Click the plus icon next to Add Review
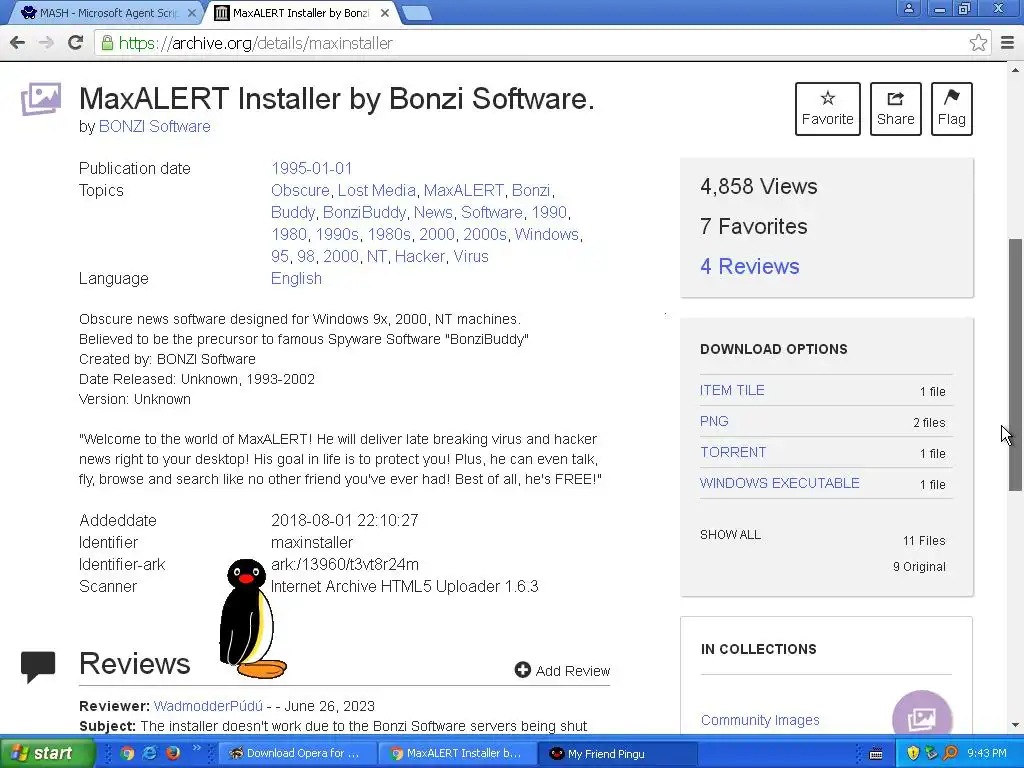 [522, 670]
